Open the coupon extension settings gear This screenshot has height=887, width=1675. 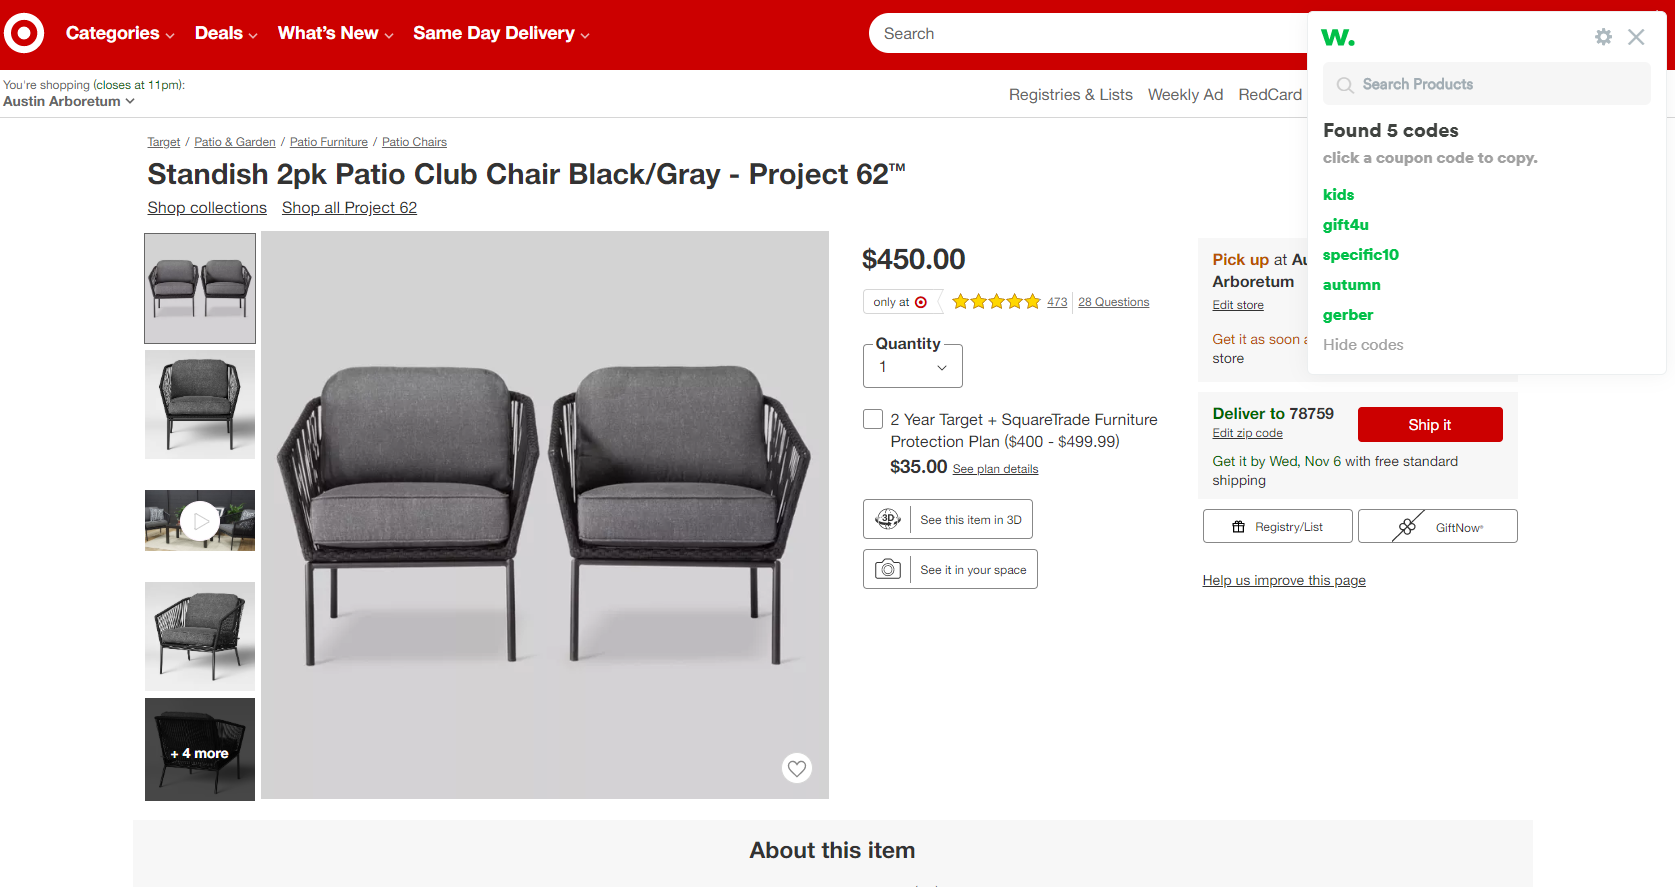point(1603,37)
